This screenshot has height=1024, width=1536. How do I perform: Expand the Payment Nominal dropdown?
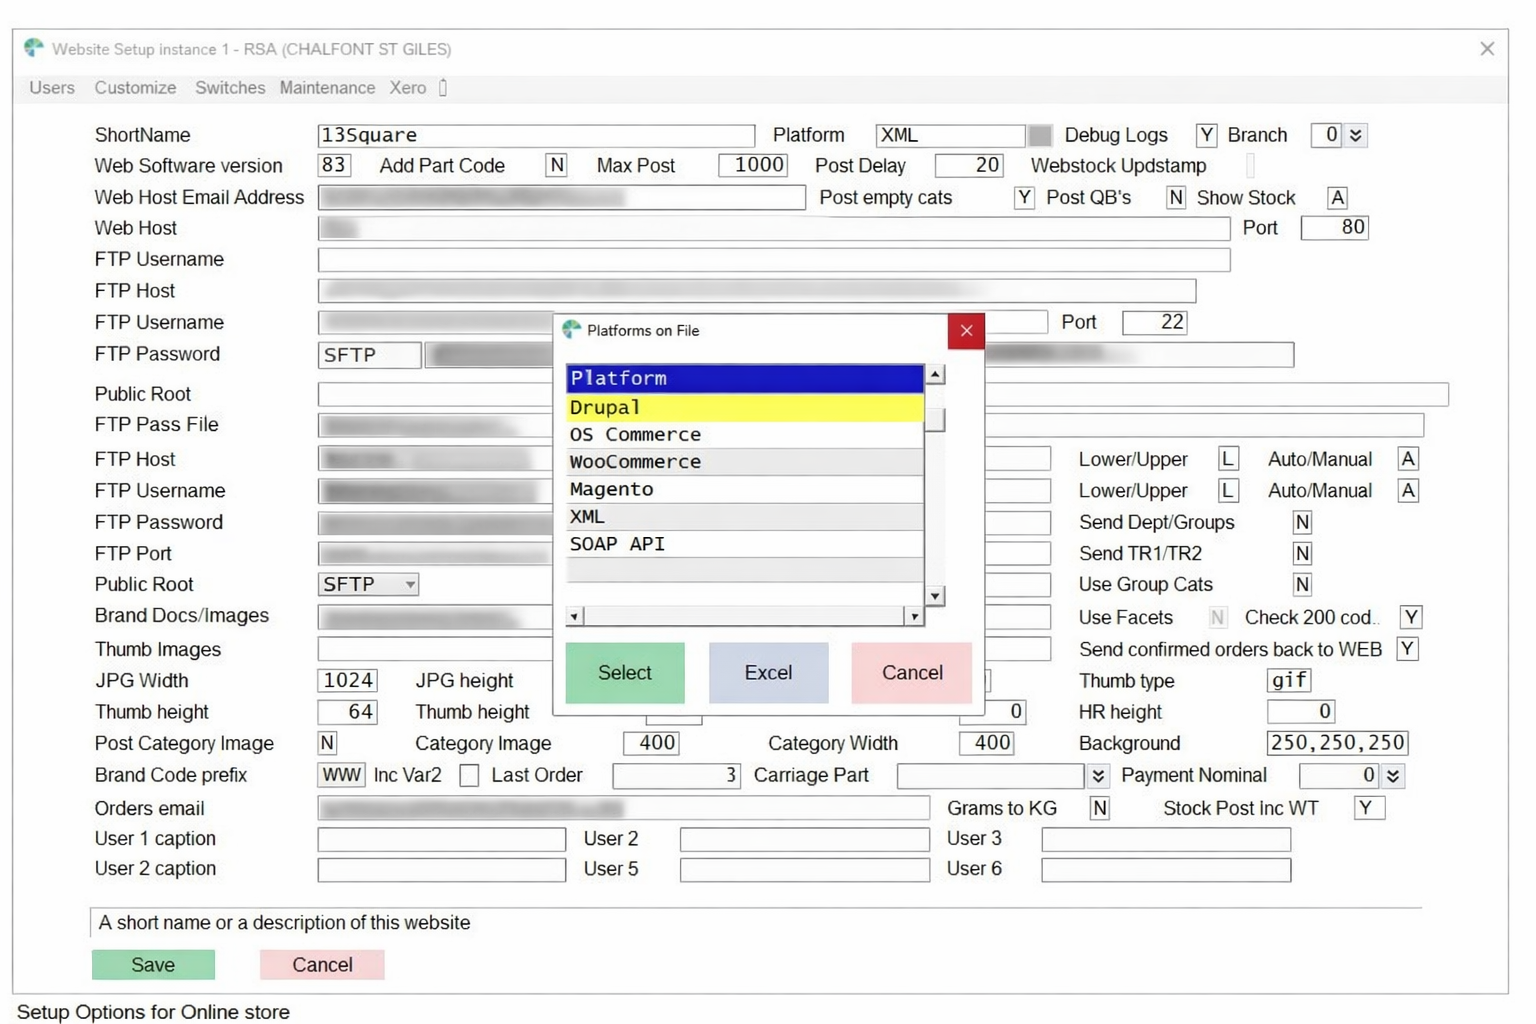[1390, 775]
